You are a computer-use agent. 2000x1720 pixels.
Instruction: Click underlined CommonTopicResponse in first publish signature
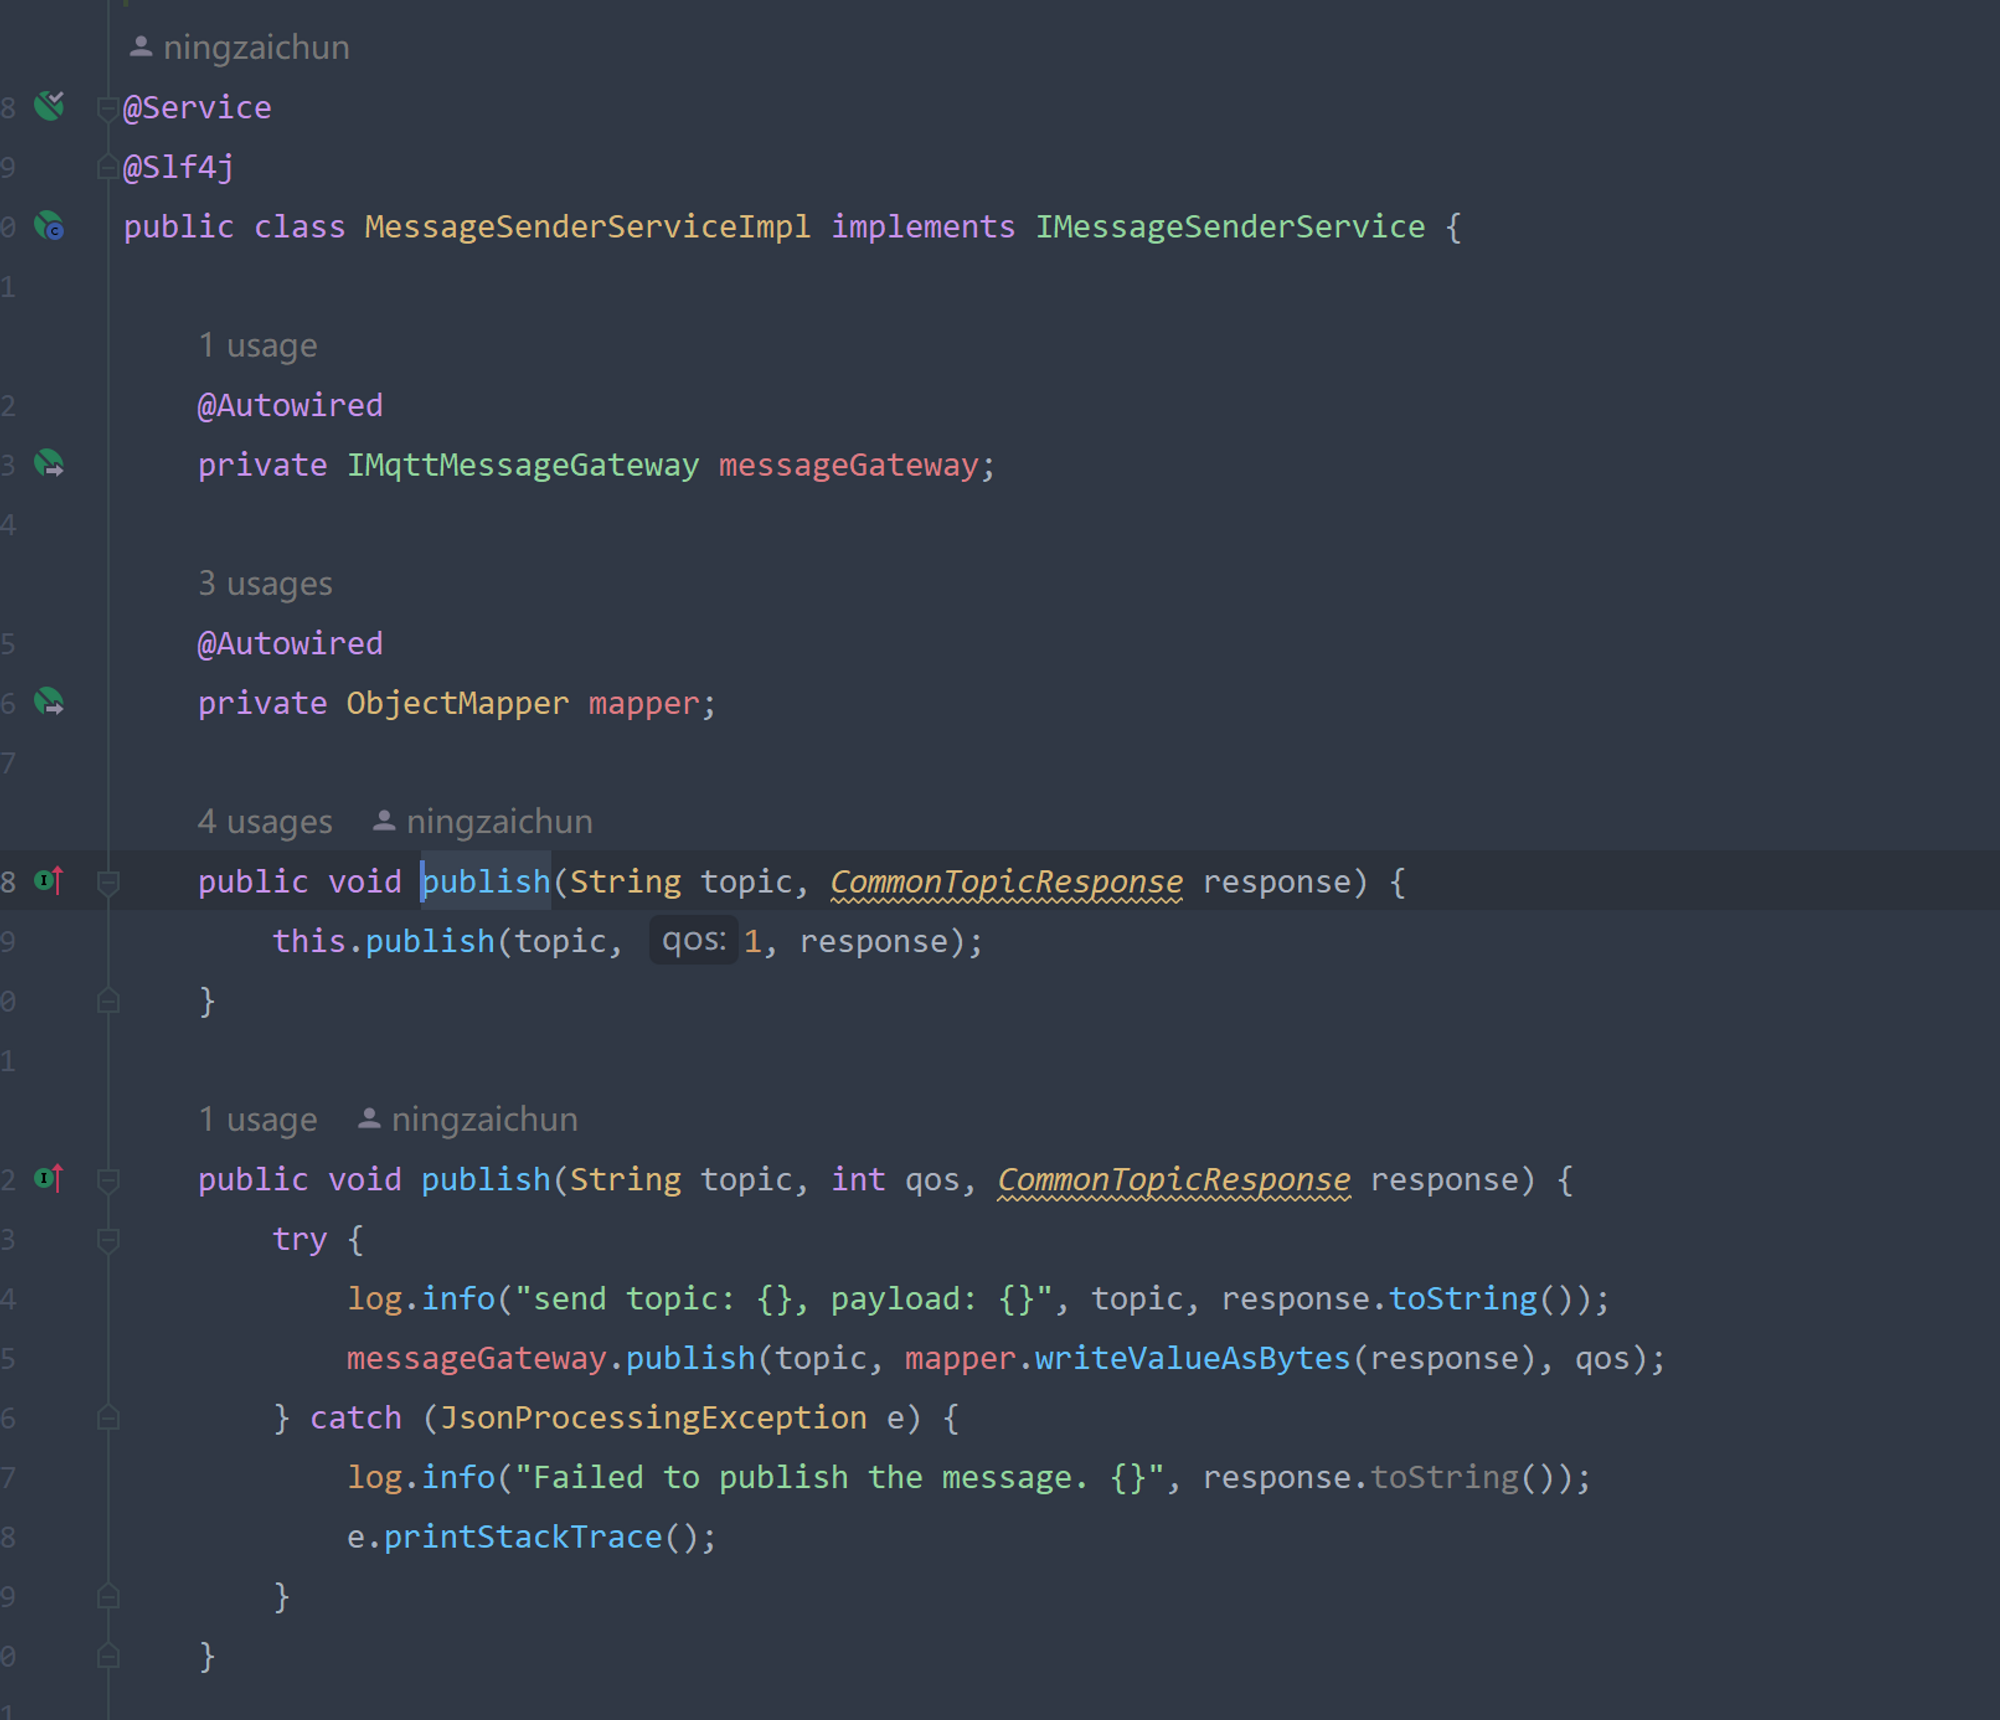point(1005,881)
